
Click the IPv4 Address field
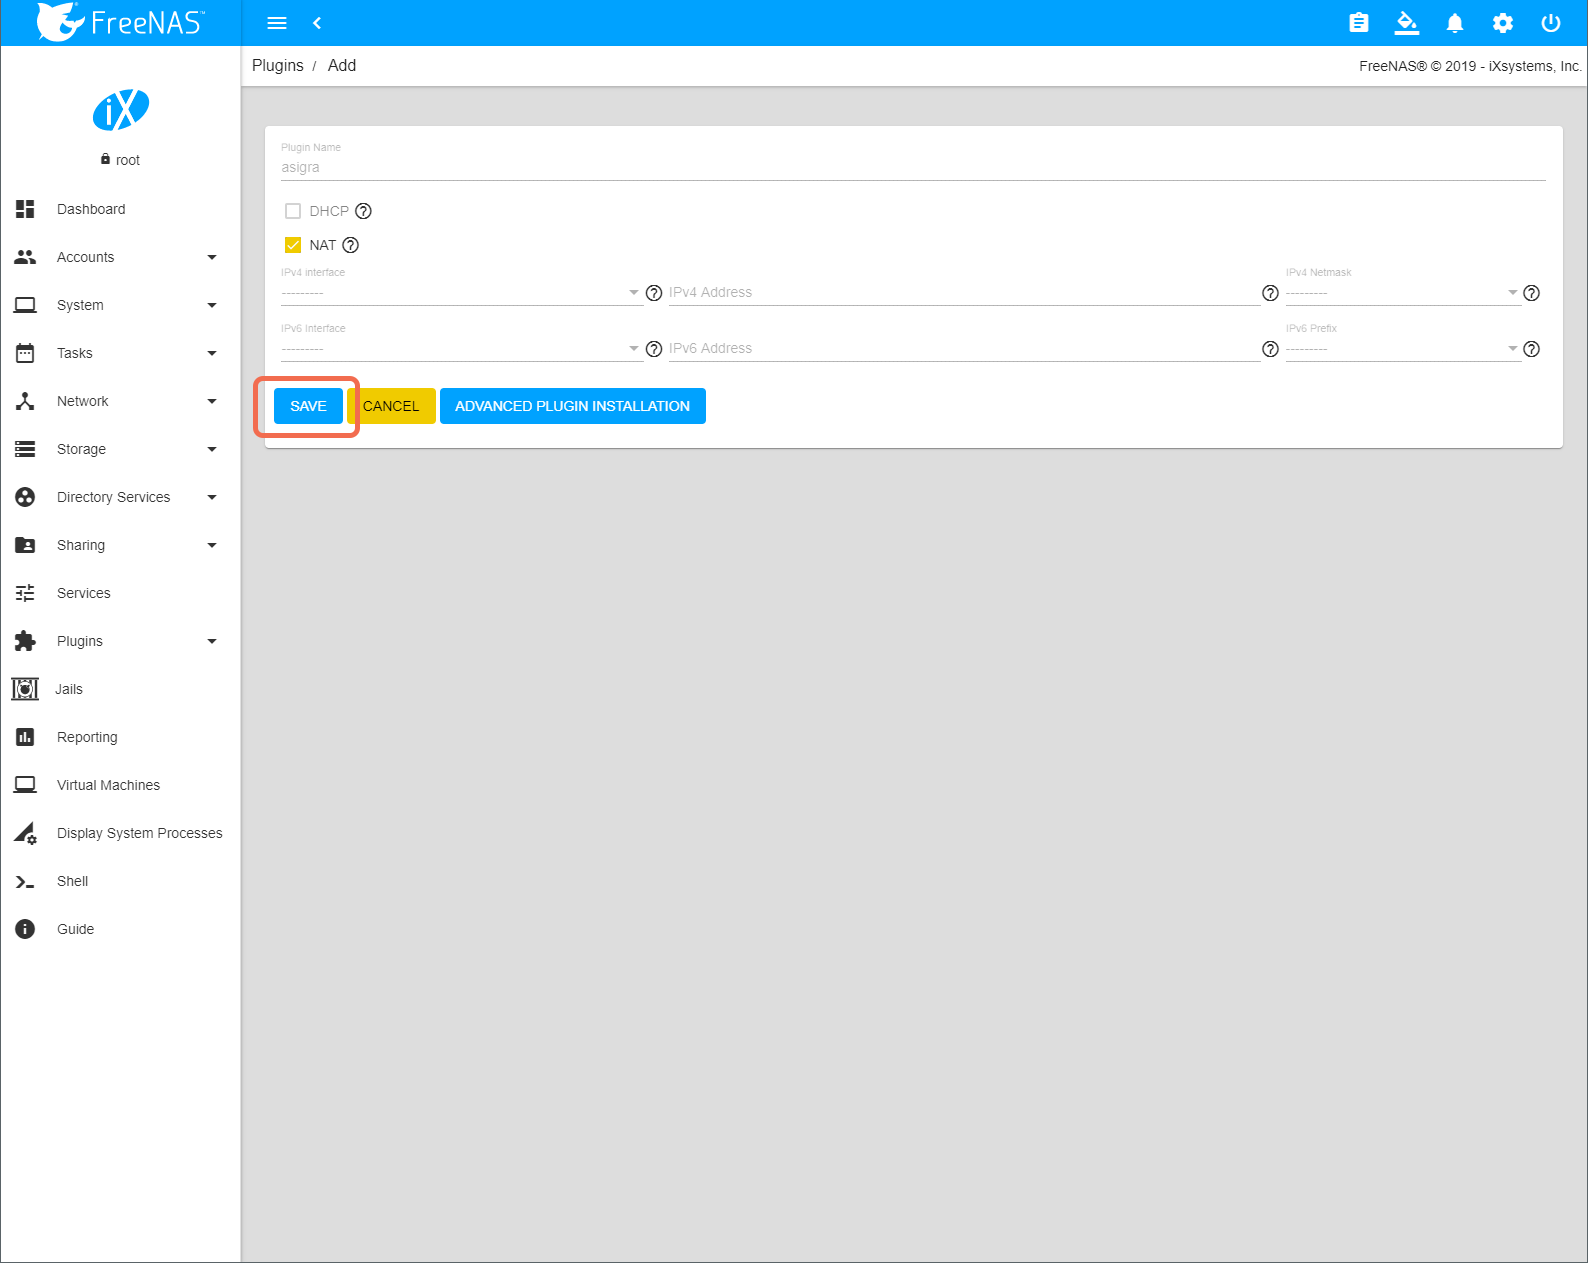pyautogui.click(x=964, y=293)
